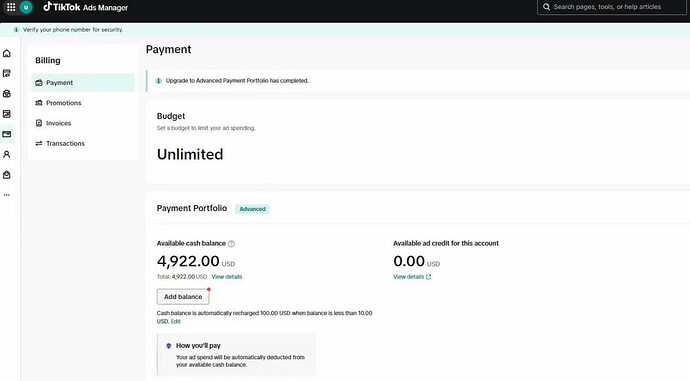
Task: Select Invoices in Billing menu
Action: tap(83, 123)
